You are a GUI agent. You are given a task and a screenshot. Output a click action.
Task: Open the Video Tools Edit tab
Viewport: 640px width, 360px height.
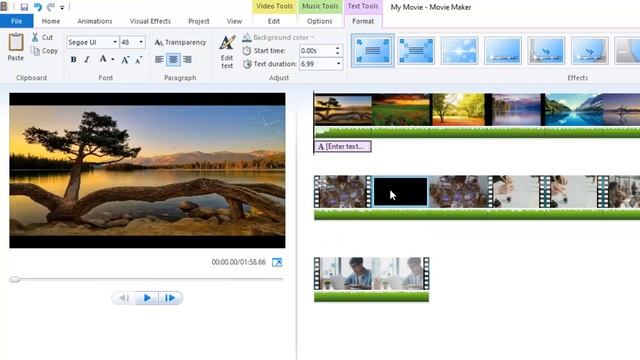[x=274, y=21]
